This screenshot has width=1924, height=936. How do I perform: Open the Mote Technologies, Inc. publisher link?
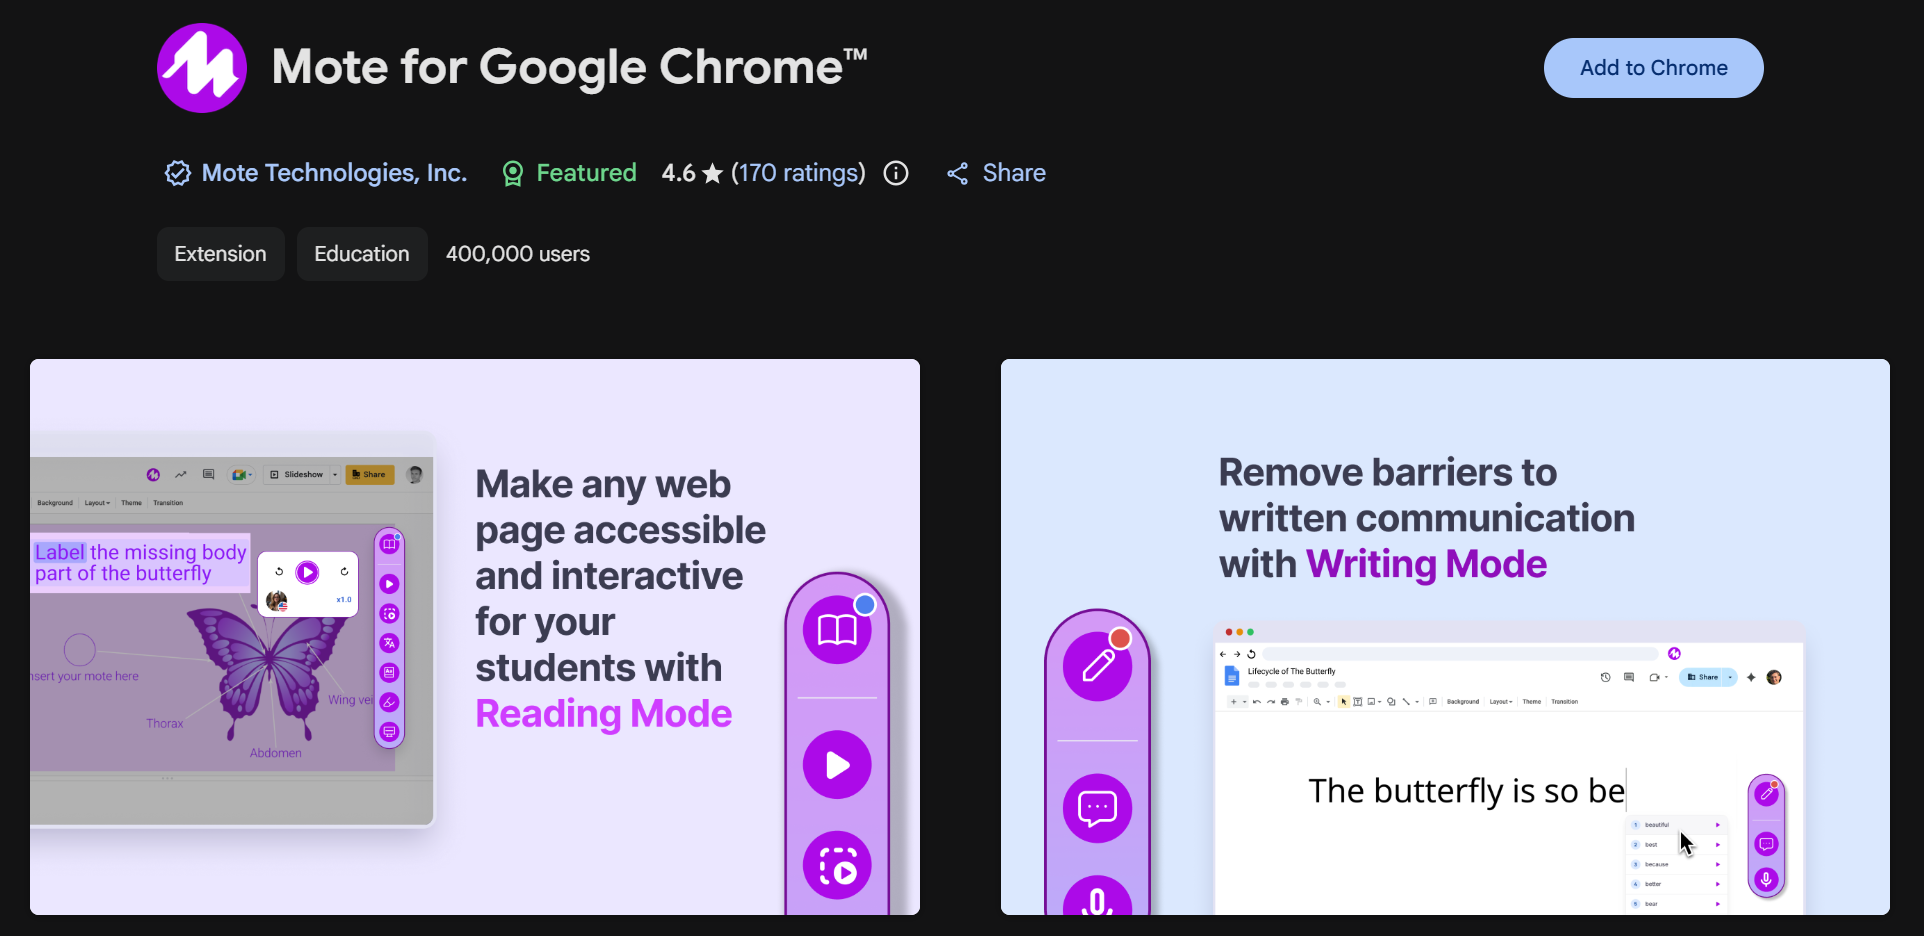coord(334,173)
